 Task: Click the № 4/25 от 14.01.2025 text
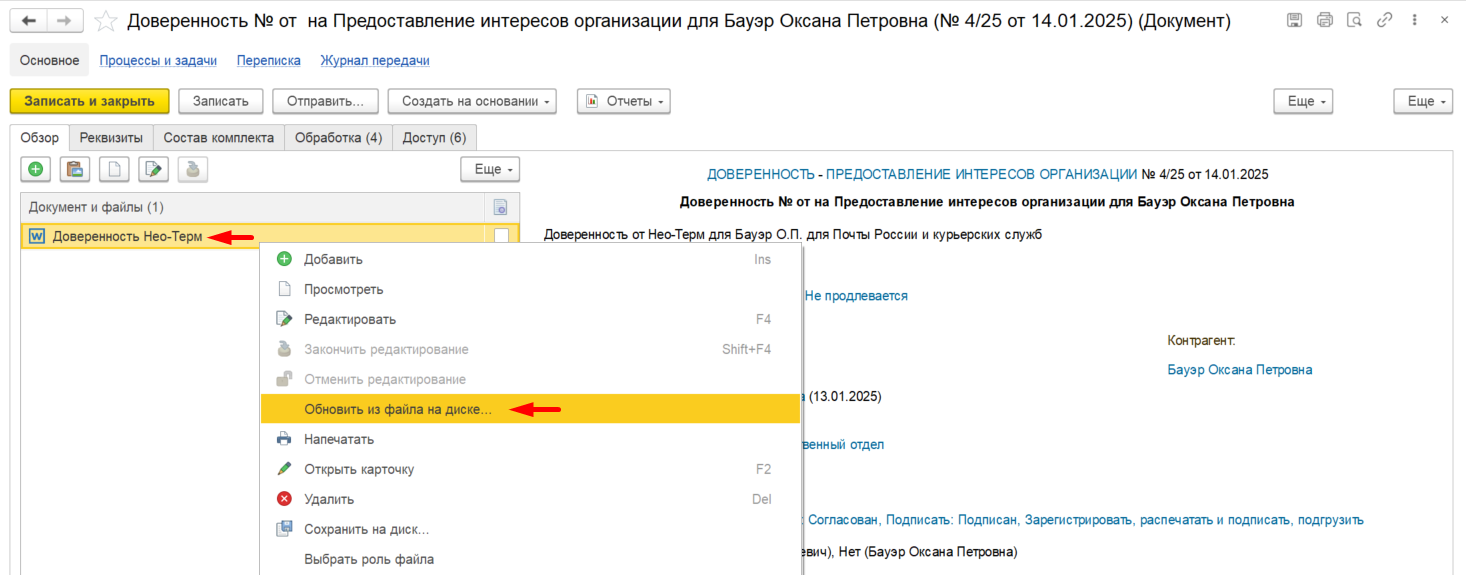(1205, 174)
